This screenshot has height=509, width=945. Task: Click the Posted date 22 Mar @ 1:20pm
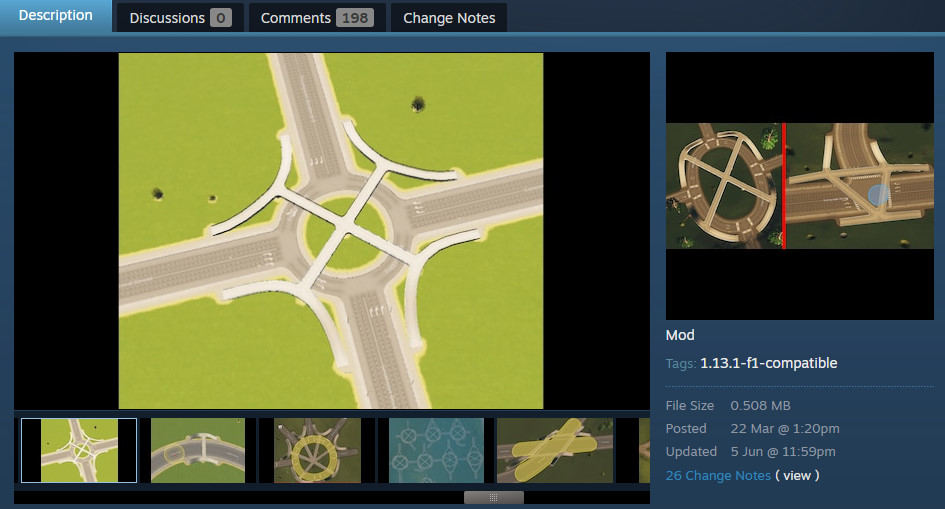pos(785,428)
